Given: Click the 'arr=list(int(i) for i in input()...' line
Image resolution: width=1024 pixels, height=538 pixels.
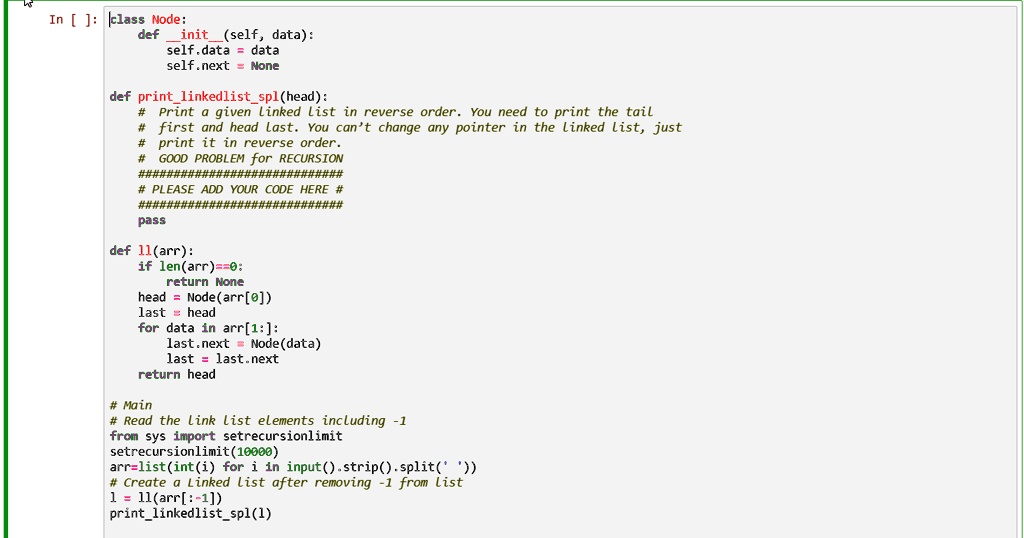Looking at the screenshot, I should coord(293,467).
